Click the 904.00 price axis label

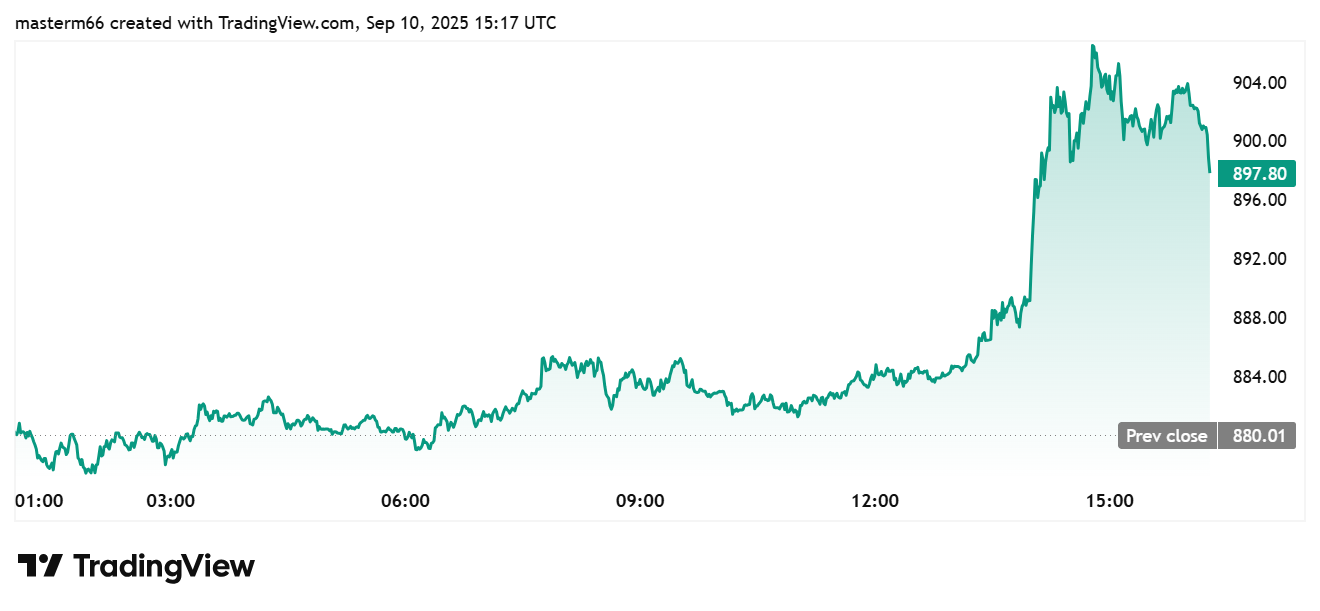1257,83
